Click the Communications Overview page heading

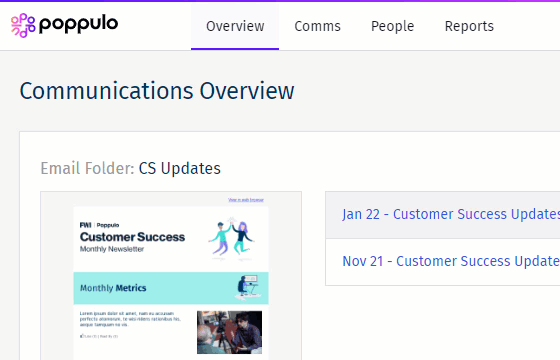tap(157, 91)
